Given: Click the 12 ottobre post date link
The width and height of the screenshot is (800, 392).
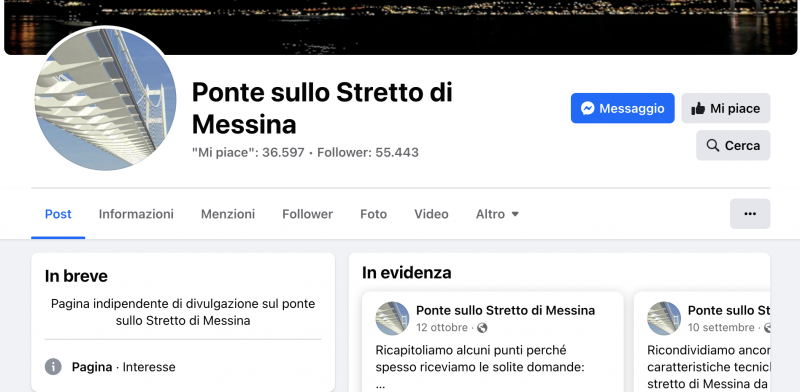Looking at the screenshot, I should 442,327.
